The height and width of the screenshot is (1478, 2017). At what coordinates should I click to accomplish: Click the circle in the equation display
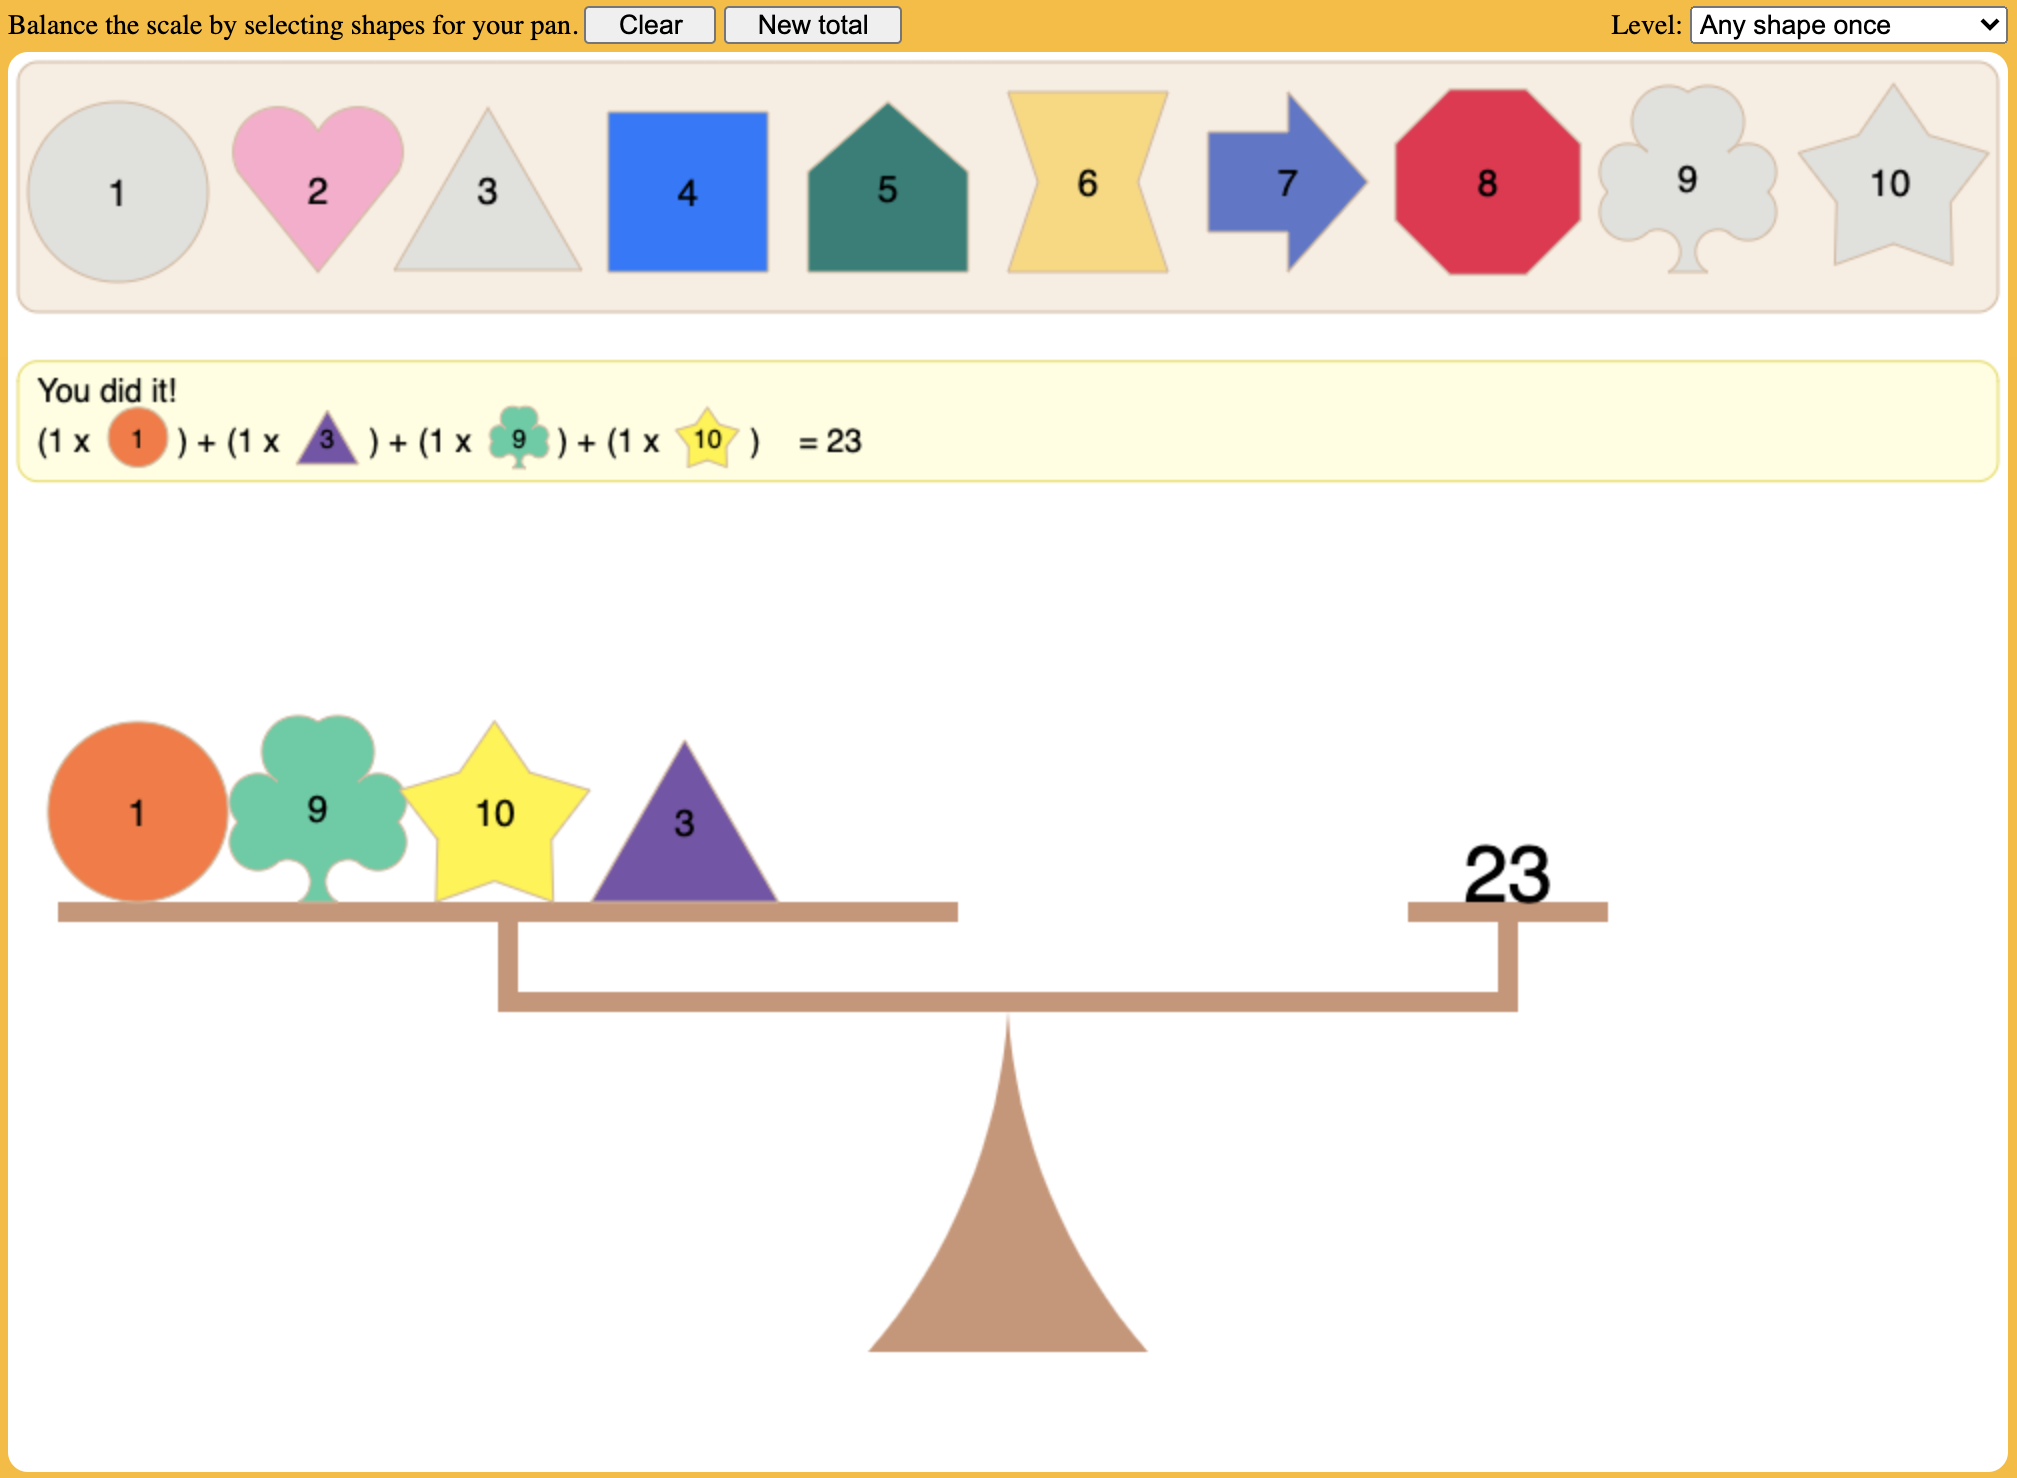point(136,439)
